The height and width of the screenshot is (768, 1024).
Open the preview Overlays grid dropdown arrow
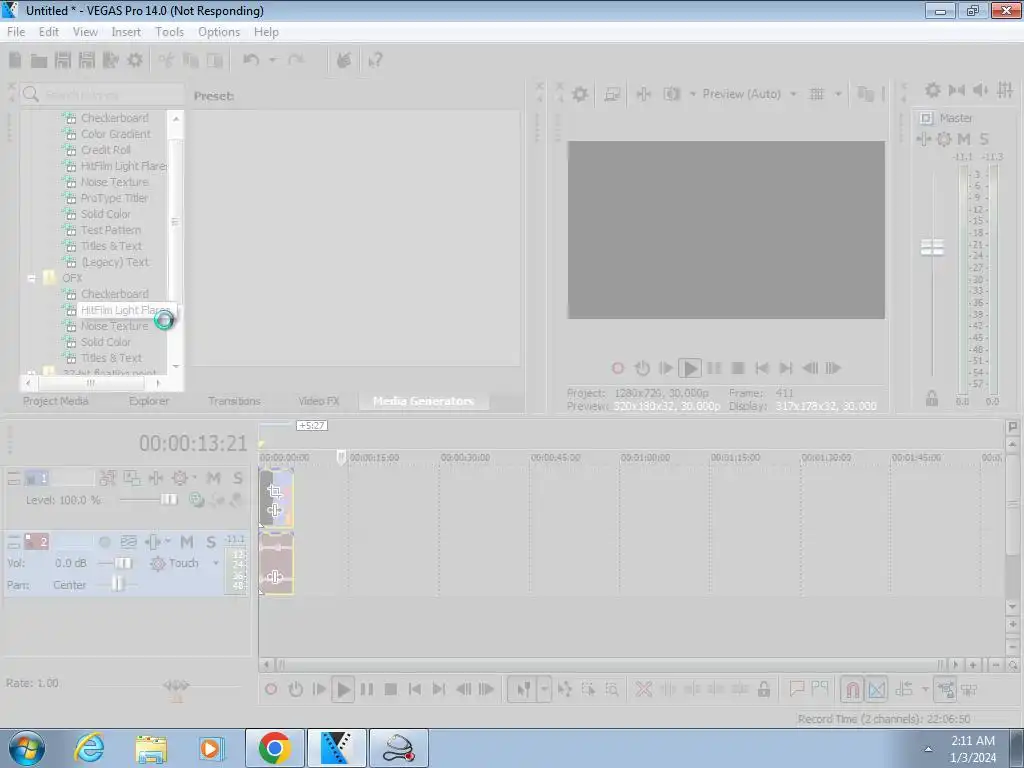click(838, 94)
